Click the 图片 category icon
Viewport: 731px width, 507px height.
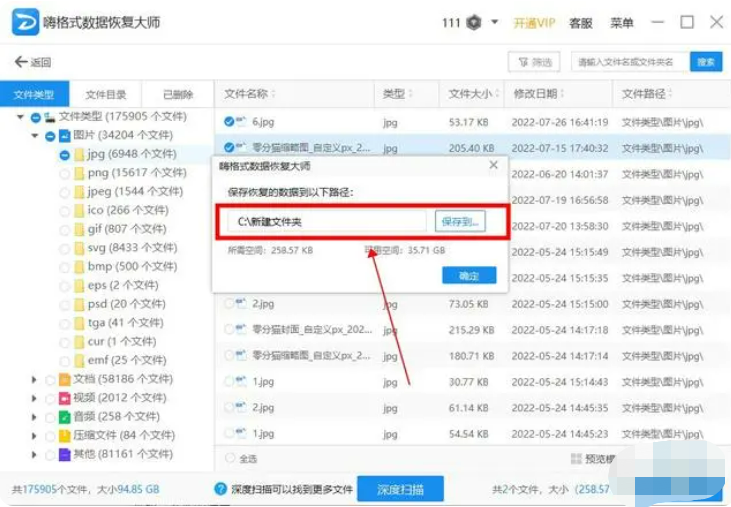point(64,136)
